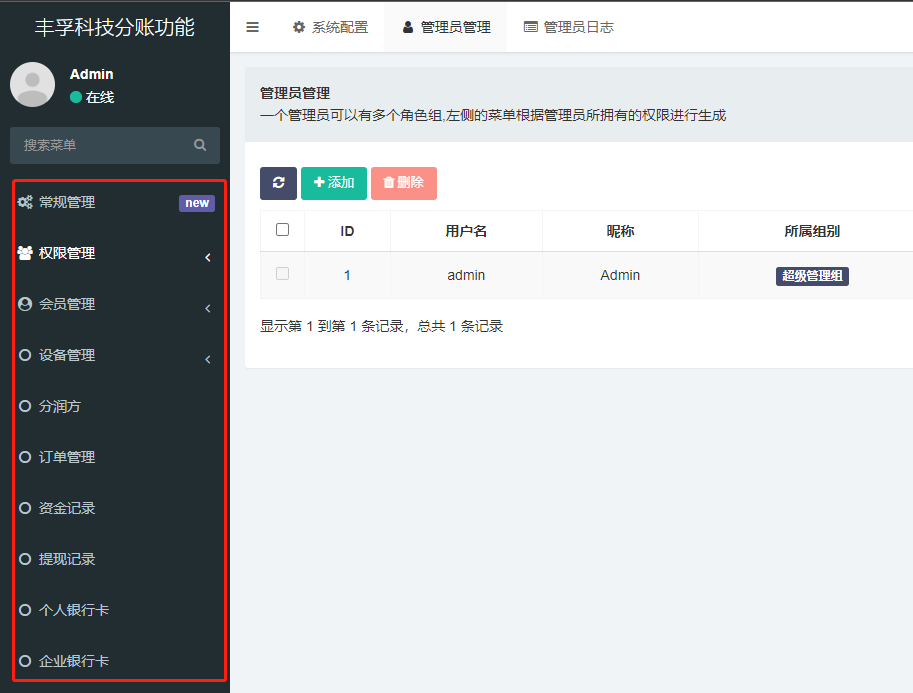Viewport: 913px width, 693px height.
Task: Click the new badge on 常规管理
Action: tap(197, 203)
